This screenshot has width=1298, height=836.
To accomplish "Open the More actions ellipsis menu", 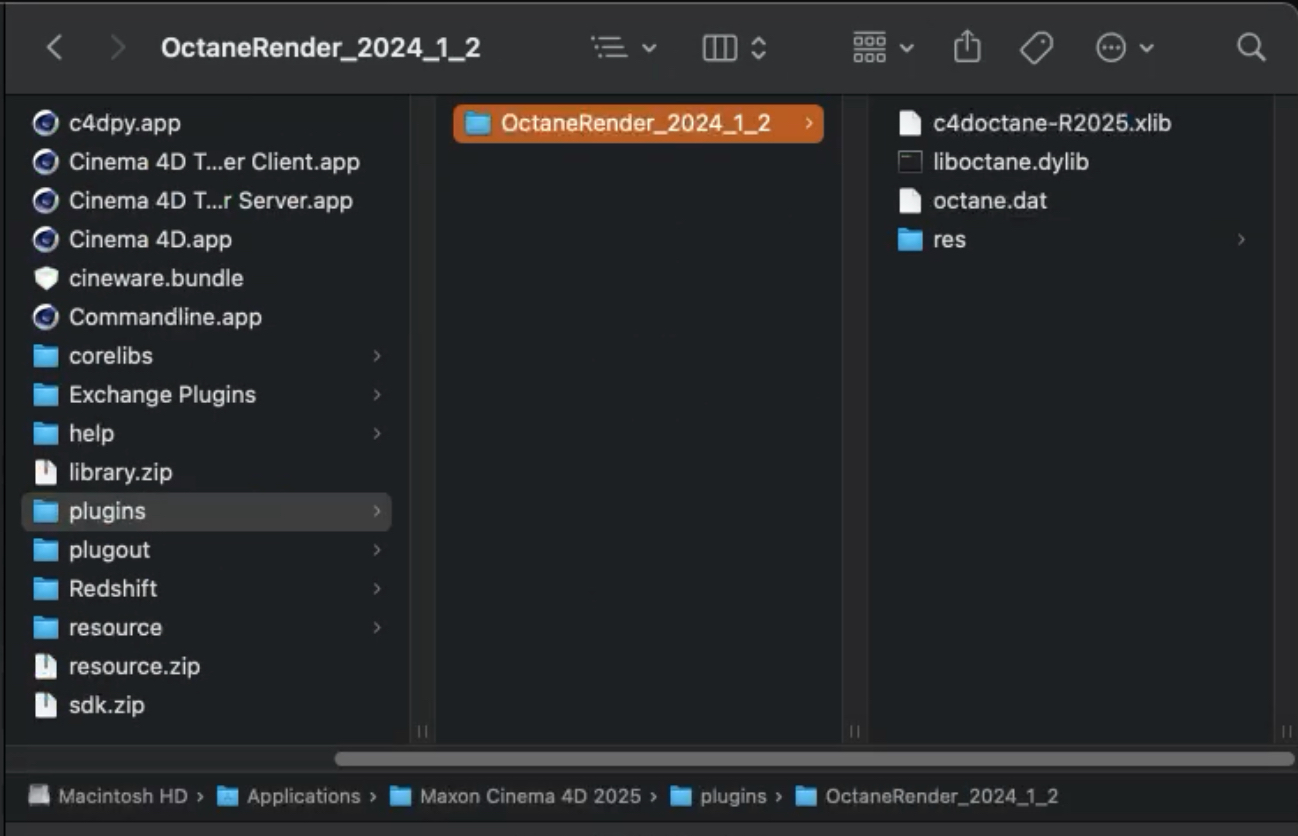I will point(1125,47).
